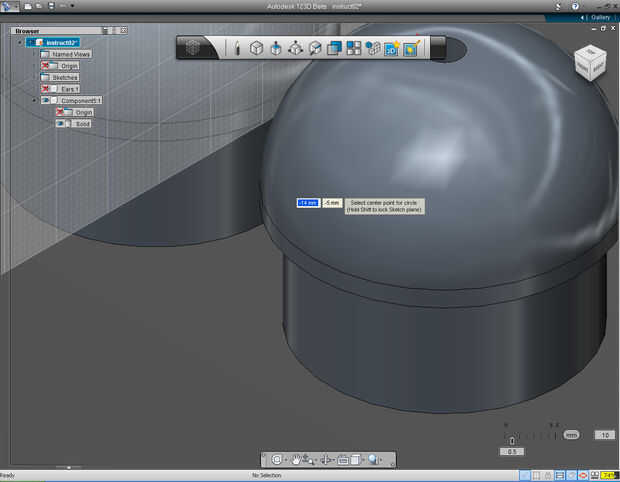Collapse the Component5:1 tree node
Viewport: 620px width, 482px height.
tap(34, 100)
